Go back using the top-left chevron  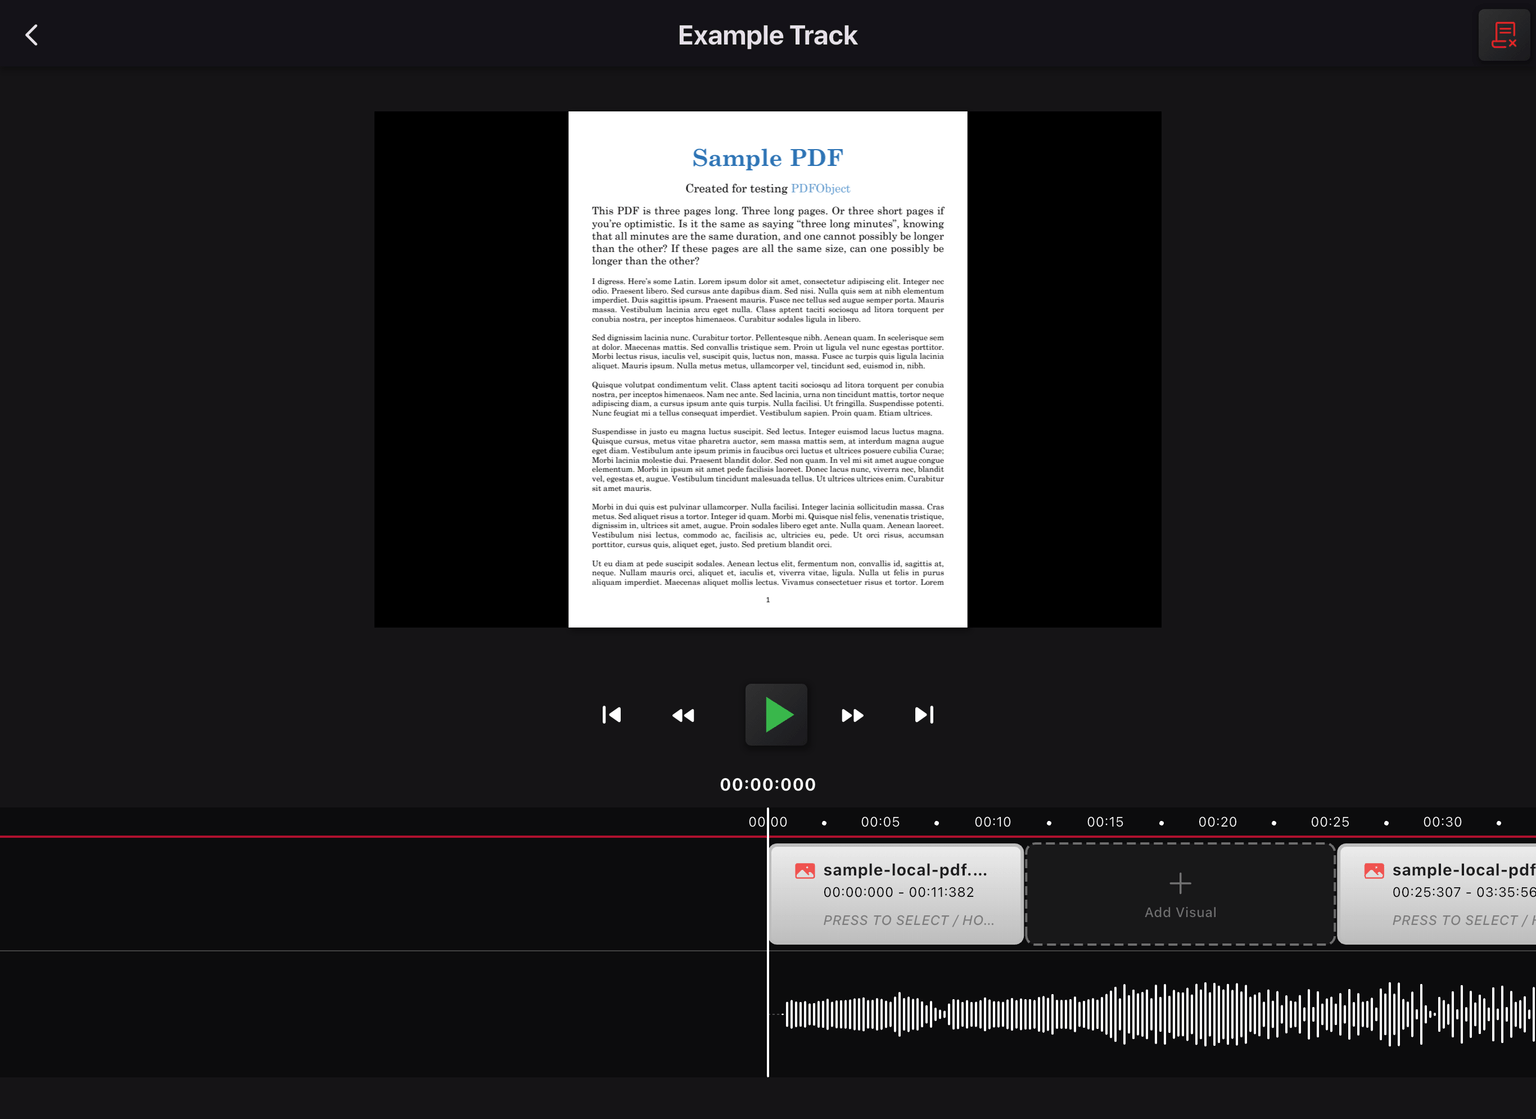(x=32, y=36)
